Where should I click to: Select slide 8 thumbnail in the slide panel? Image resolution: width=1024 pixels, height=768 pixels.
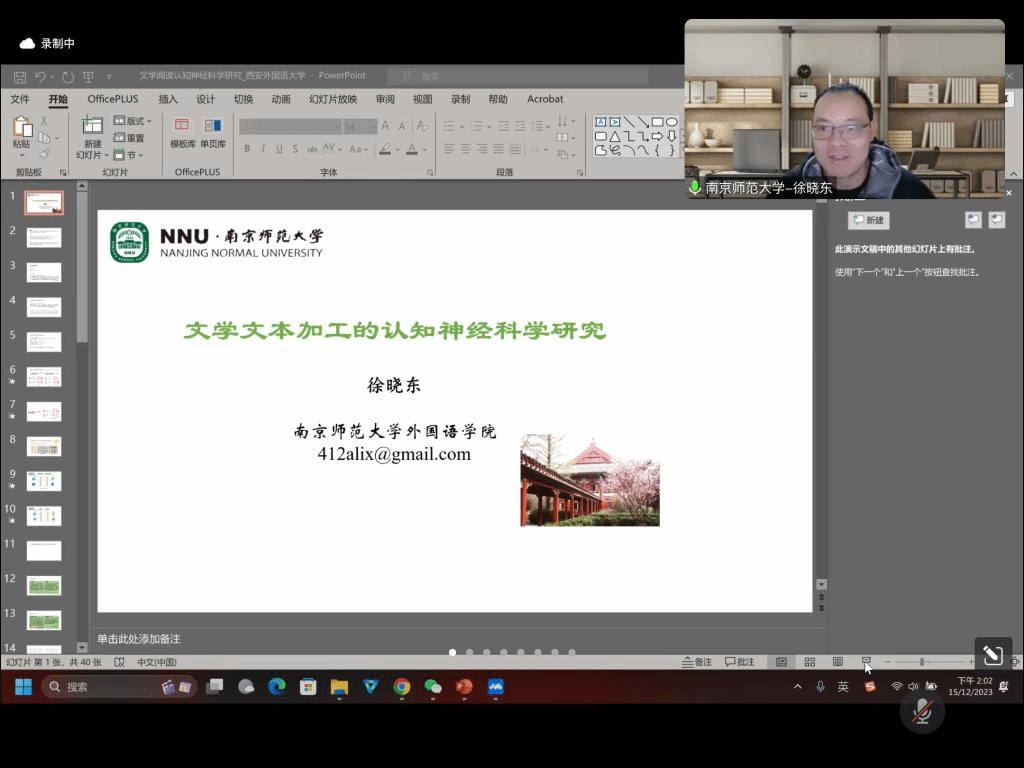coord(44,446)
